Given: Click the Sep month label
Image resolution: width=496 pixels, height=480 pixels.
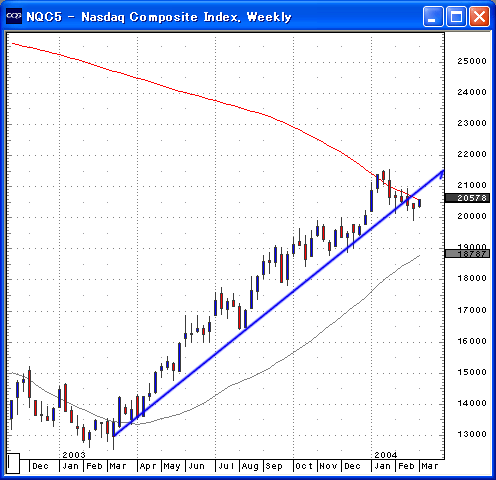Looking at the screenshot, I should (274, 466).
